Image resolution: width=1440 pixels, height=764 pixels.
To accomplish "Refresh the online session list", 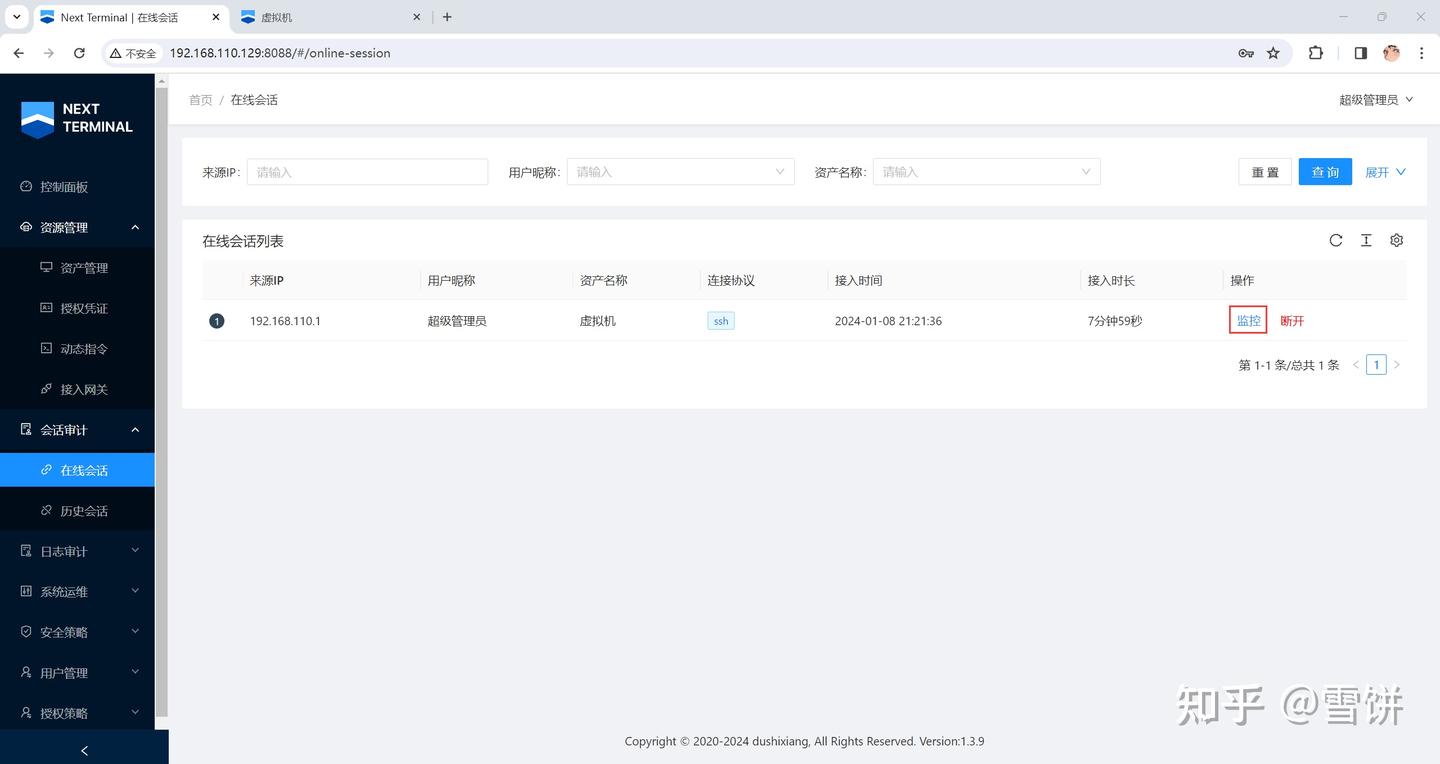I will 1336,240.
